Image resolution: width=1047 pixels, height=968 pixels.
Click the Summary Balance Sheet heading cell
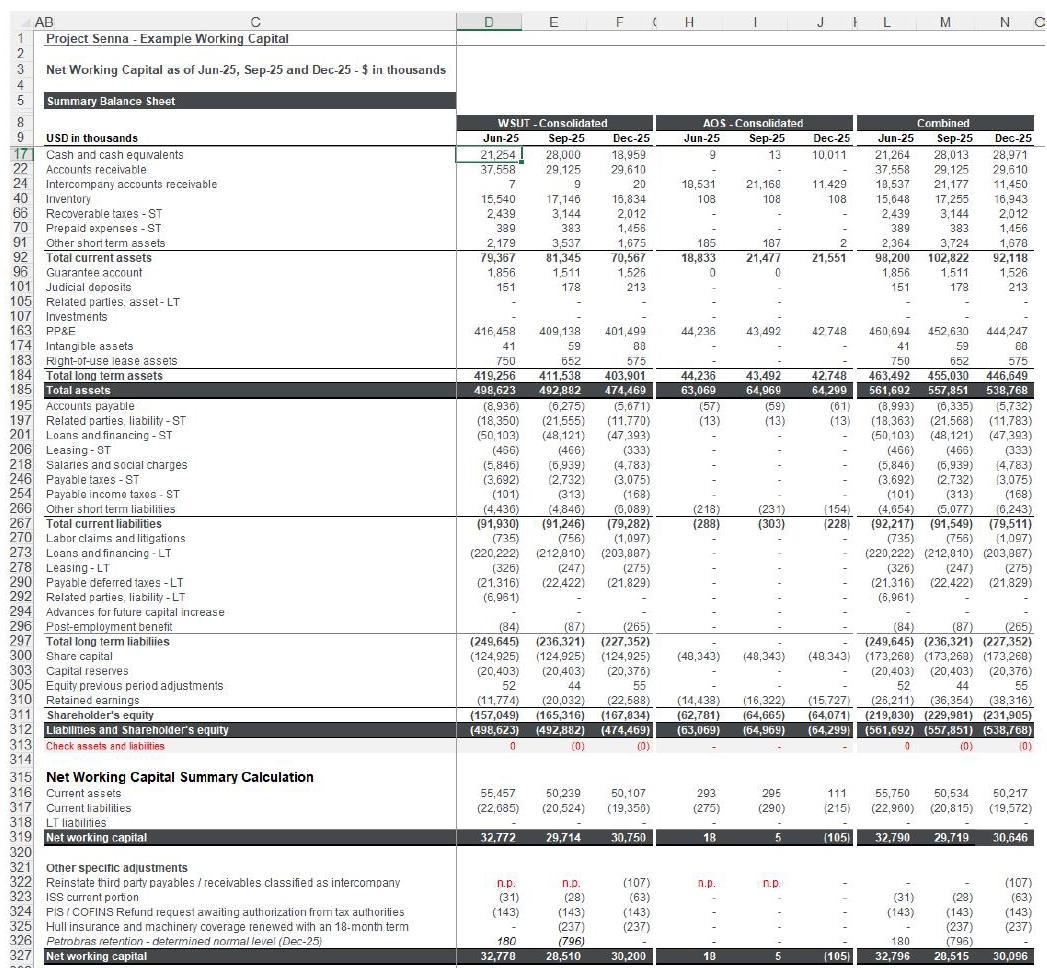point(111,101)
